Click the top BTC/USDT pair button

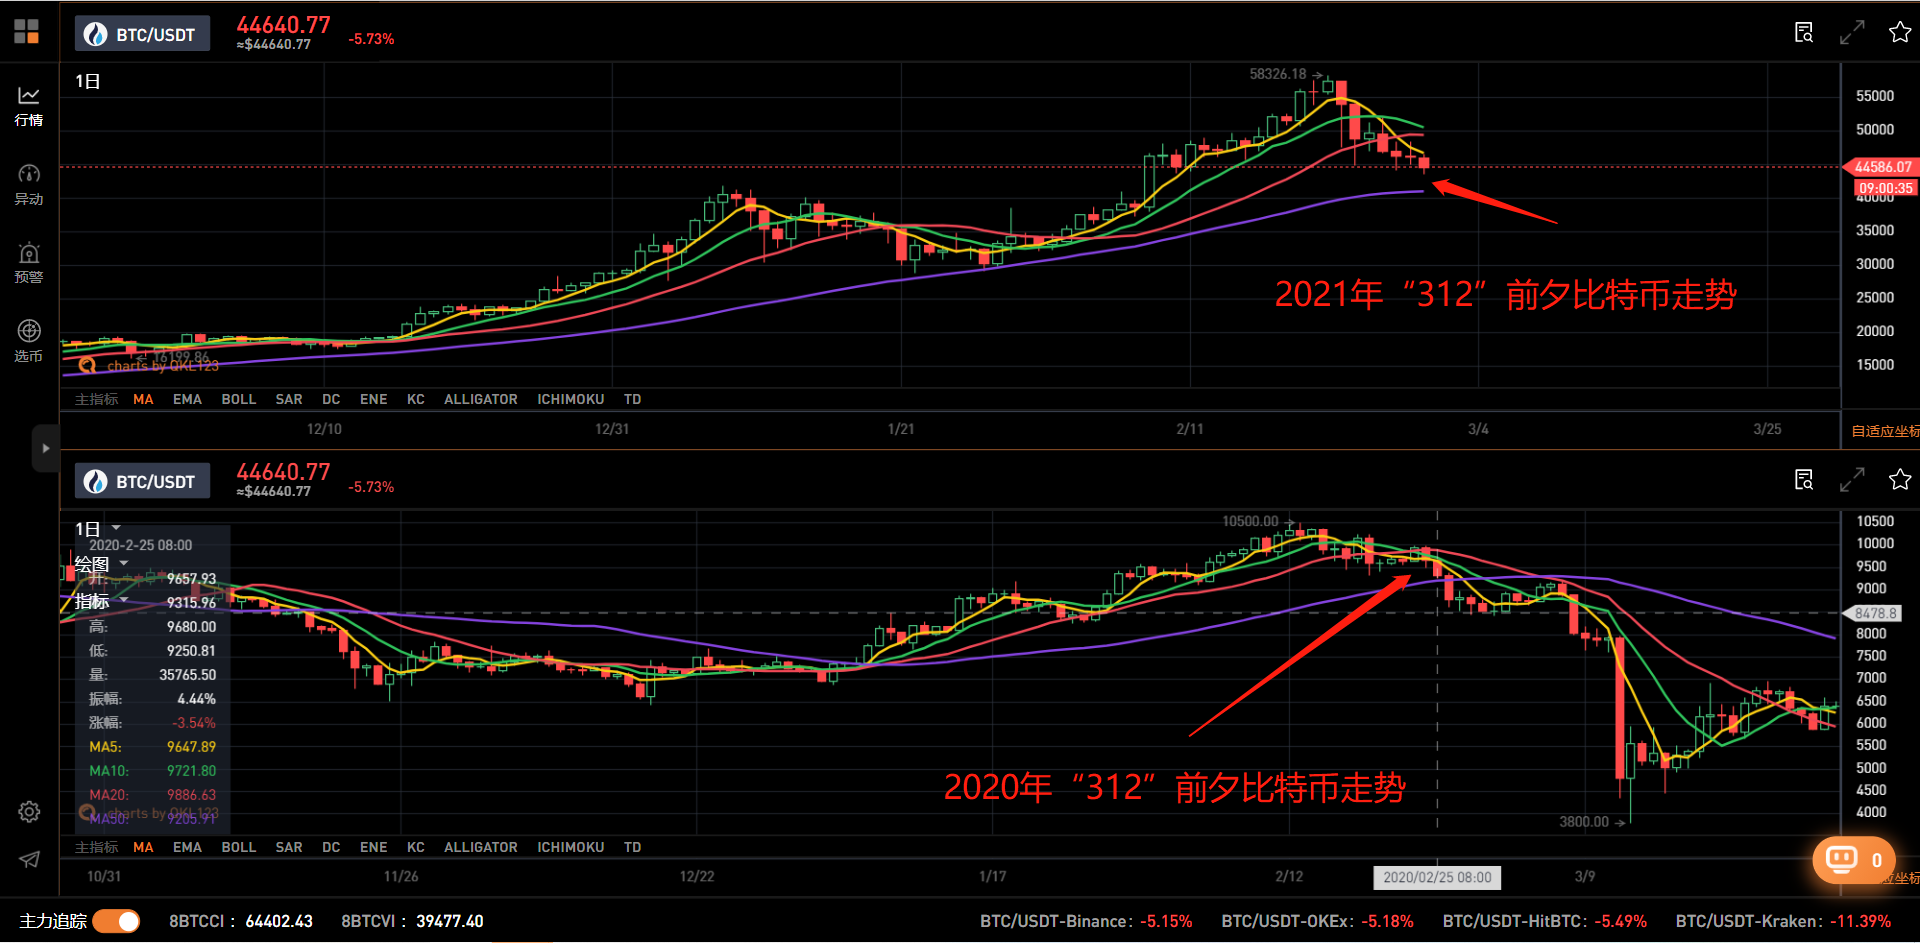[x=142, y=34]
